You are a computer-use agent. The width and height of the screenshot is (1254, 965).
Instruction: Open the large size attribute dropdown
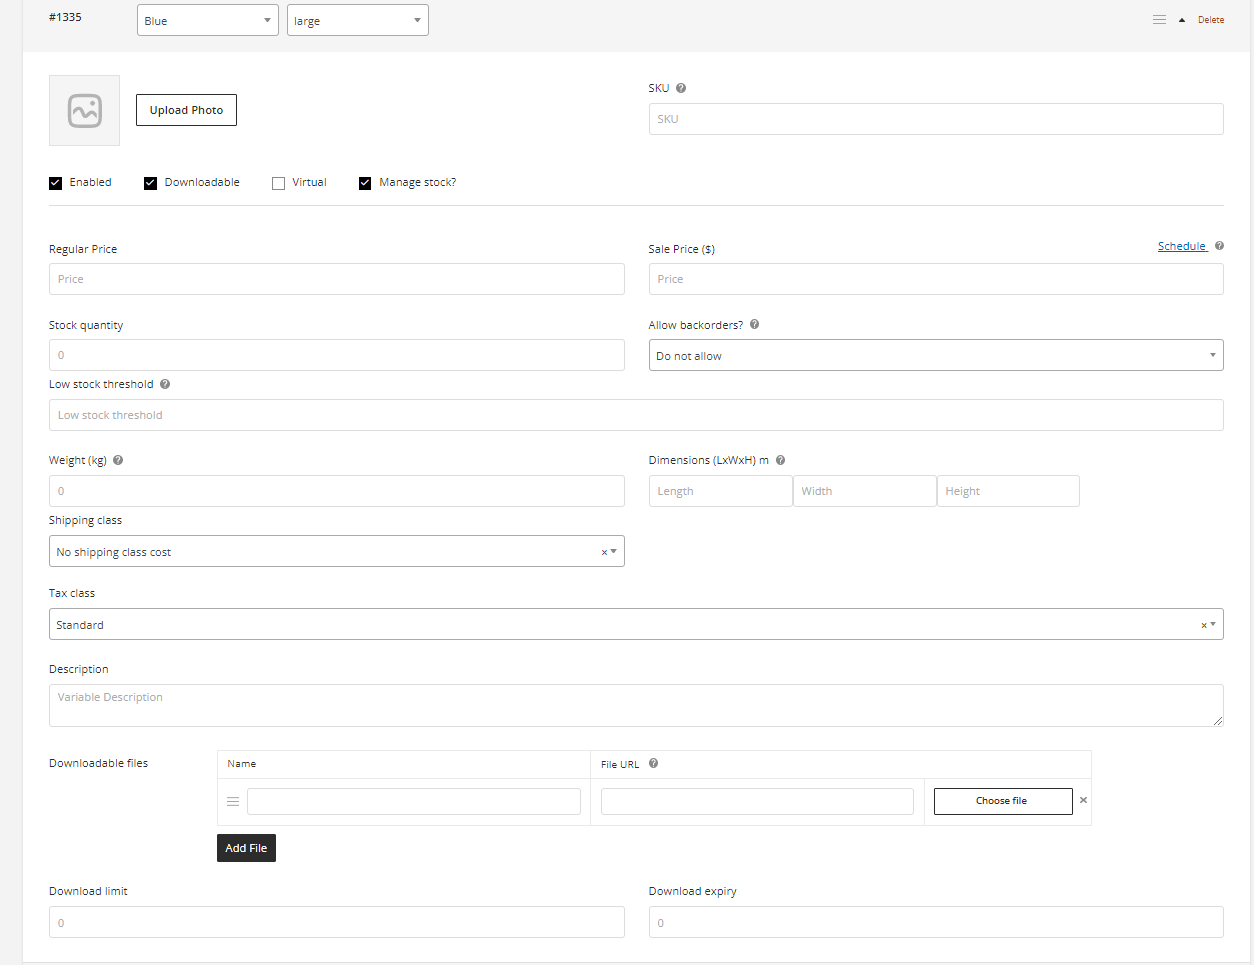click(x=357, y=21)
